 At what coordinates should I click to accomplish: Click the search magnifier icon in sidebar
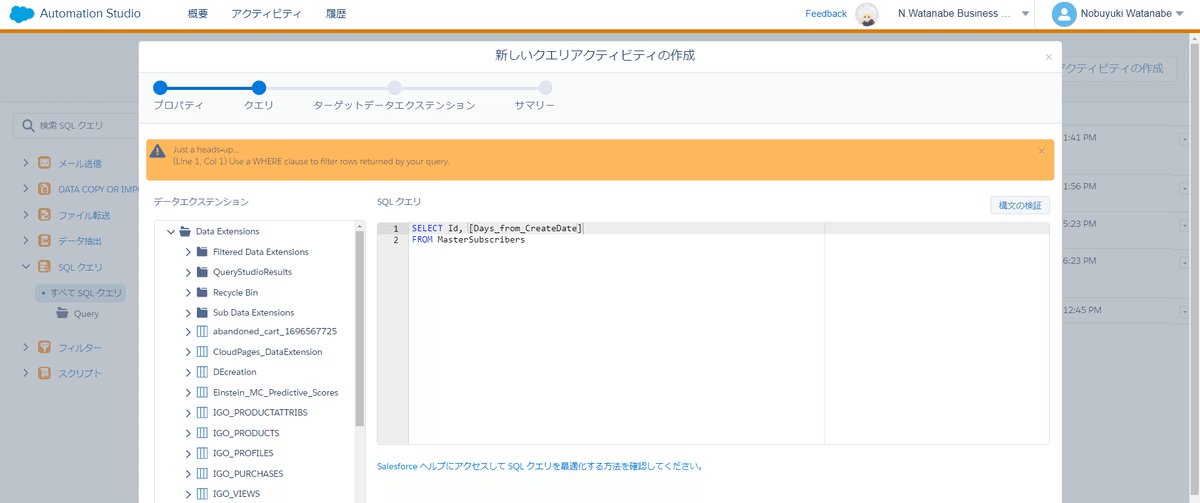click(27, 126)
